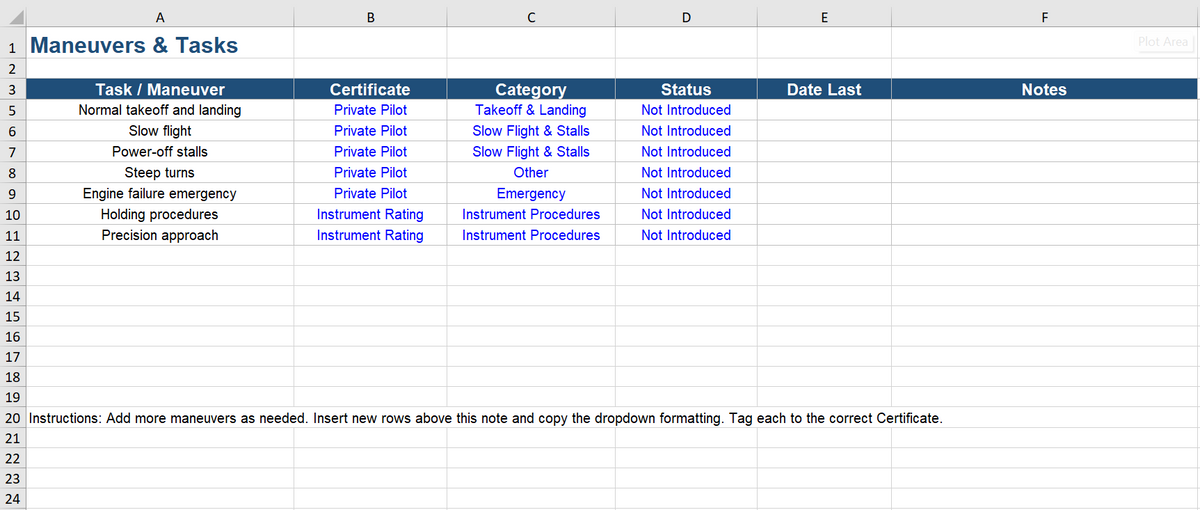Viewport: 1200px width, 510px height.
Task: Open Certificate cell for Holding procedures
Action: tap(370, 214)
